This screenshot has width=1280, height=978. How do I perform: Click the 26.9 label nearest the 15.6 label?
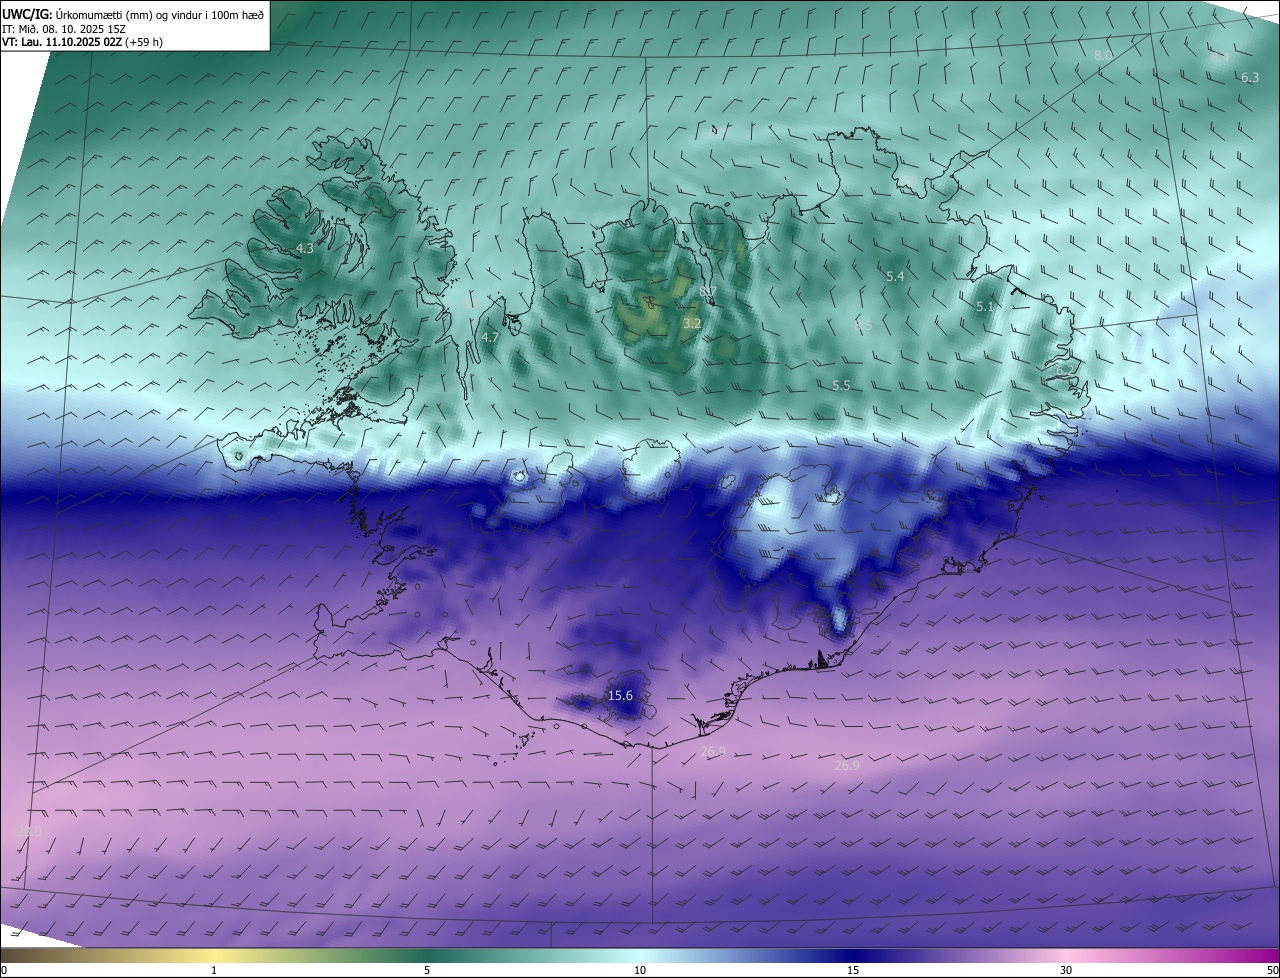coord(713,751)
